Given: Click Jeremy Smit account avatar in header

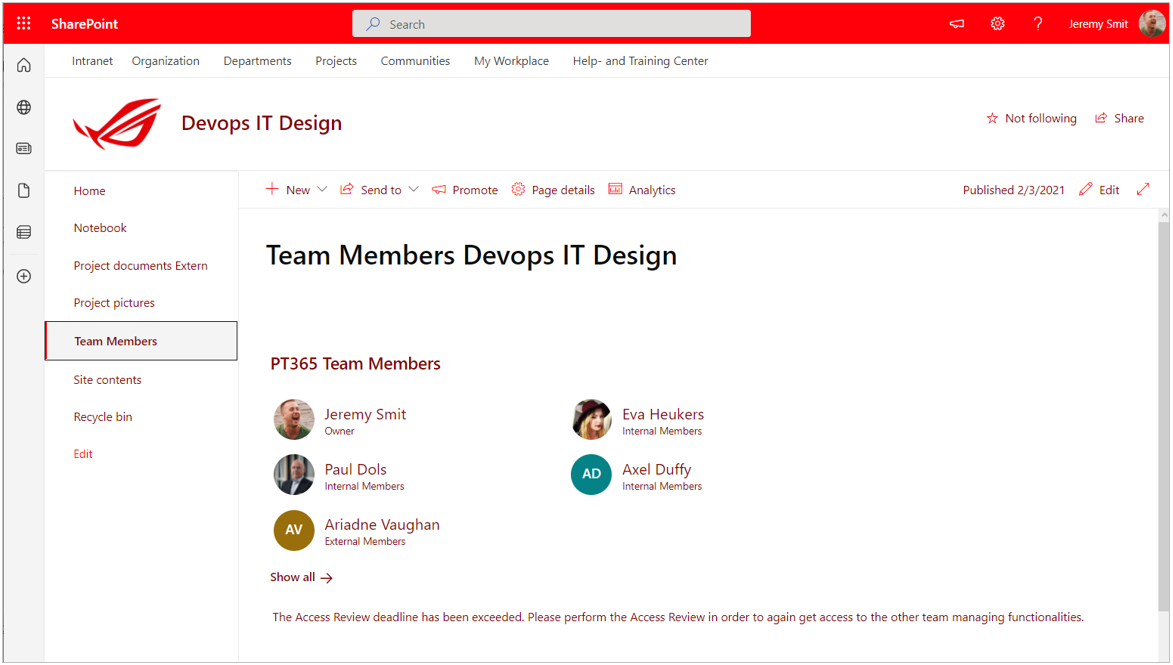Looking at the screenshot, I should coord(1151,24).
